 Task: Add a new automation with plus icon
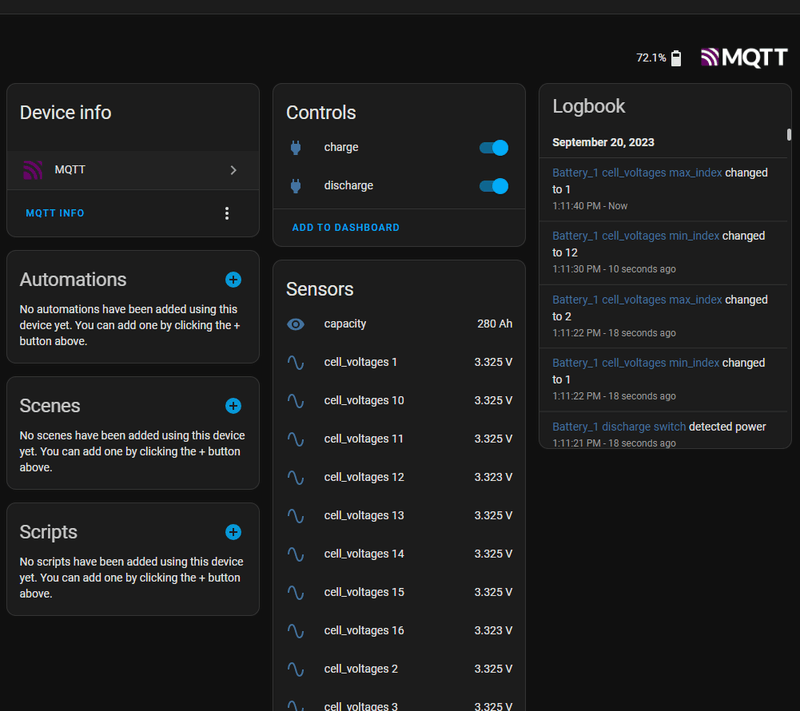(233, 280)
